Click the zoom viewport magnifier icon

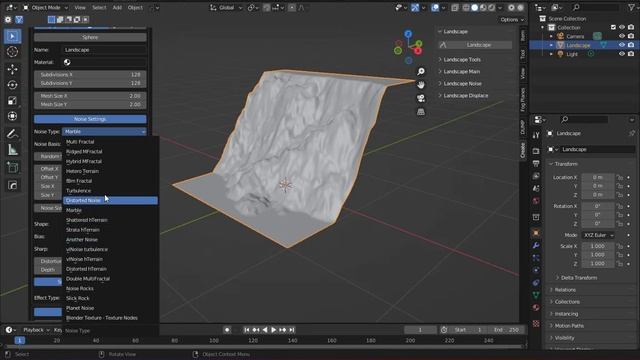tap(420, 72)
